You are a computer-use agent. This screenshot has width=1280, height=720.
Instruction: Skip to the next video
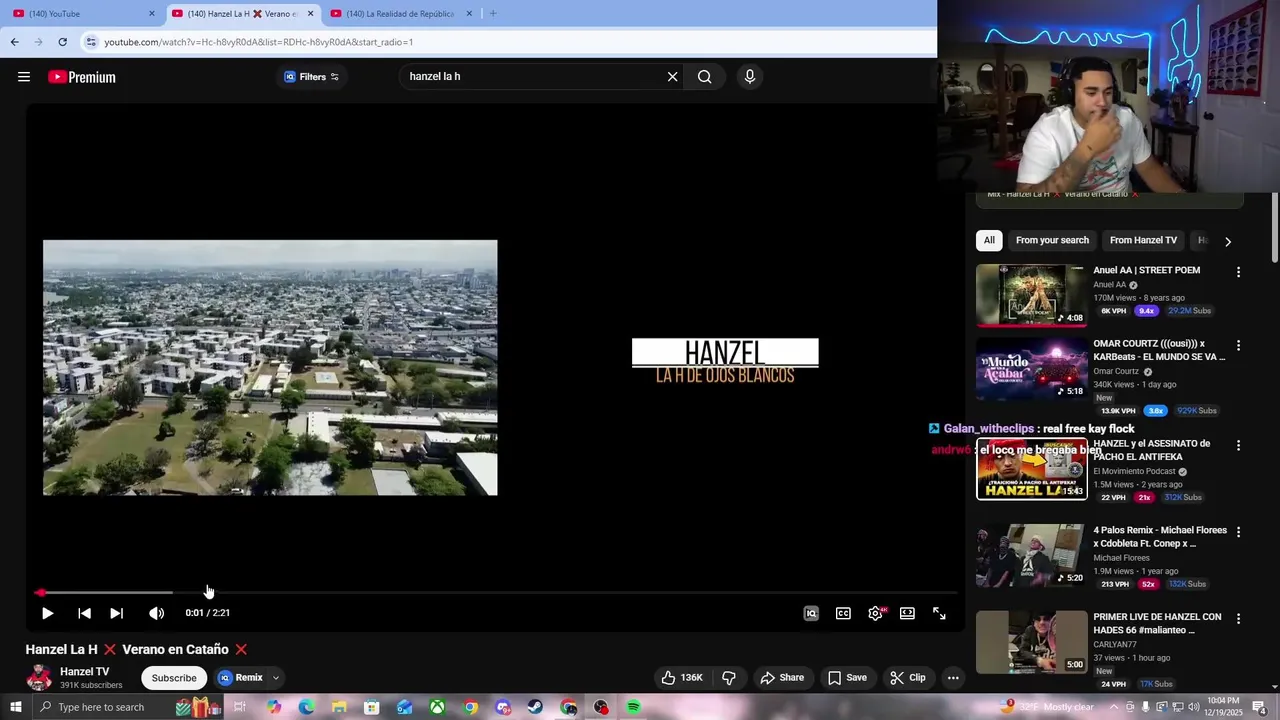[116, 613]
